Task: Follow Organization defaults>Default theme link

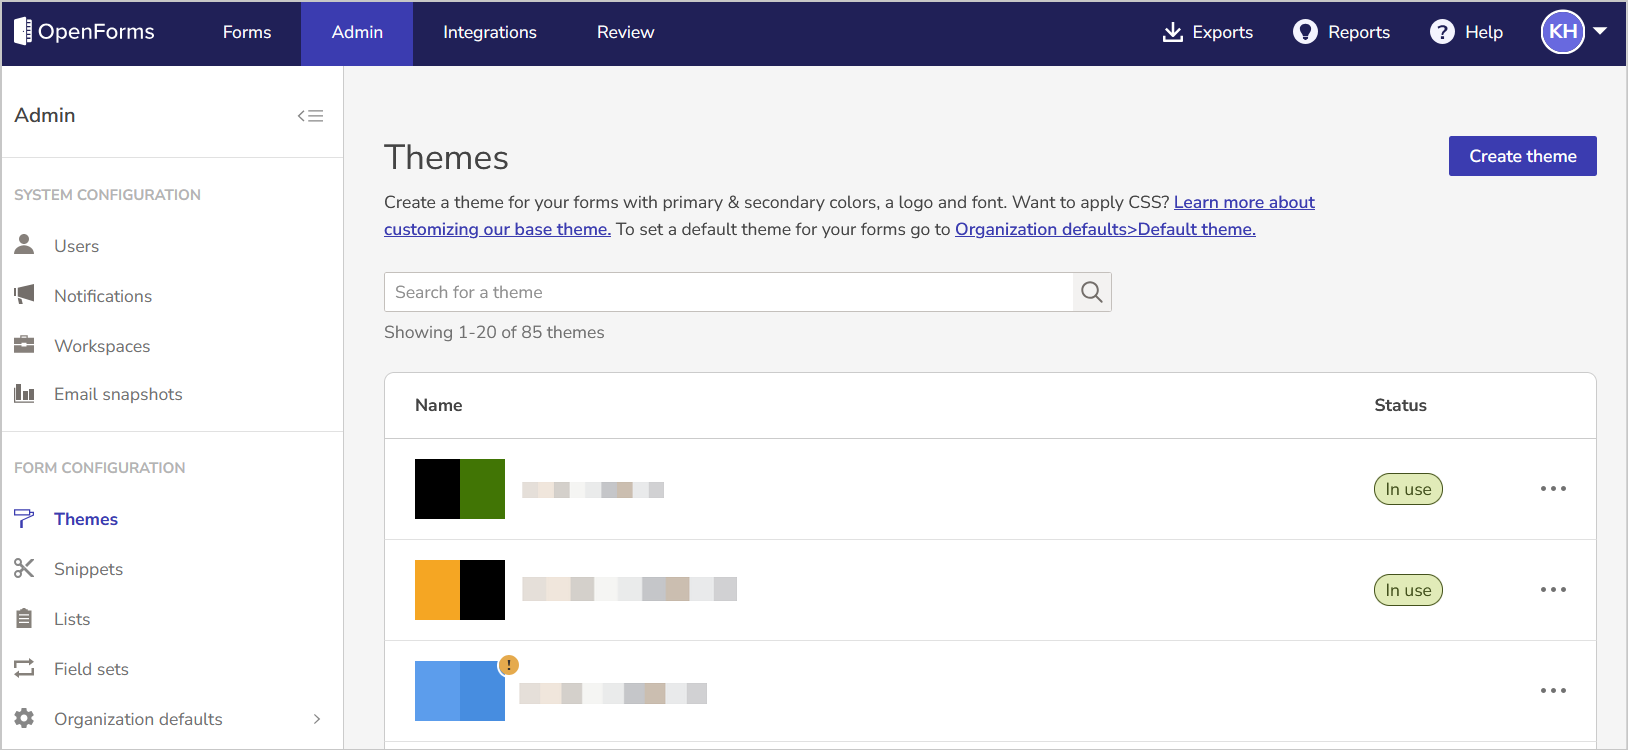Action: [1105, 229]
